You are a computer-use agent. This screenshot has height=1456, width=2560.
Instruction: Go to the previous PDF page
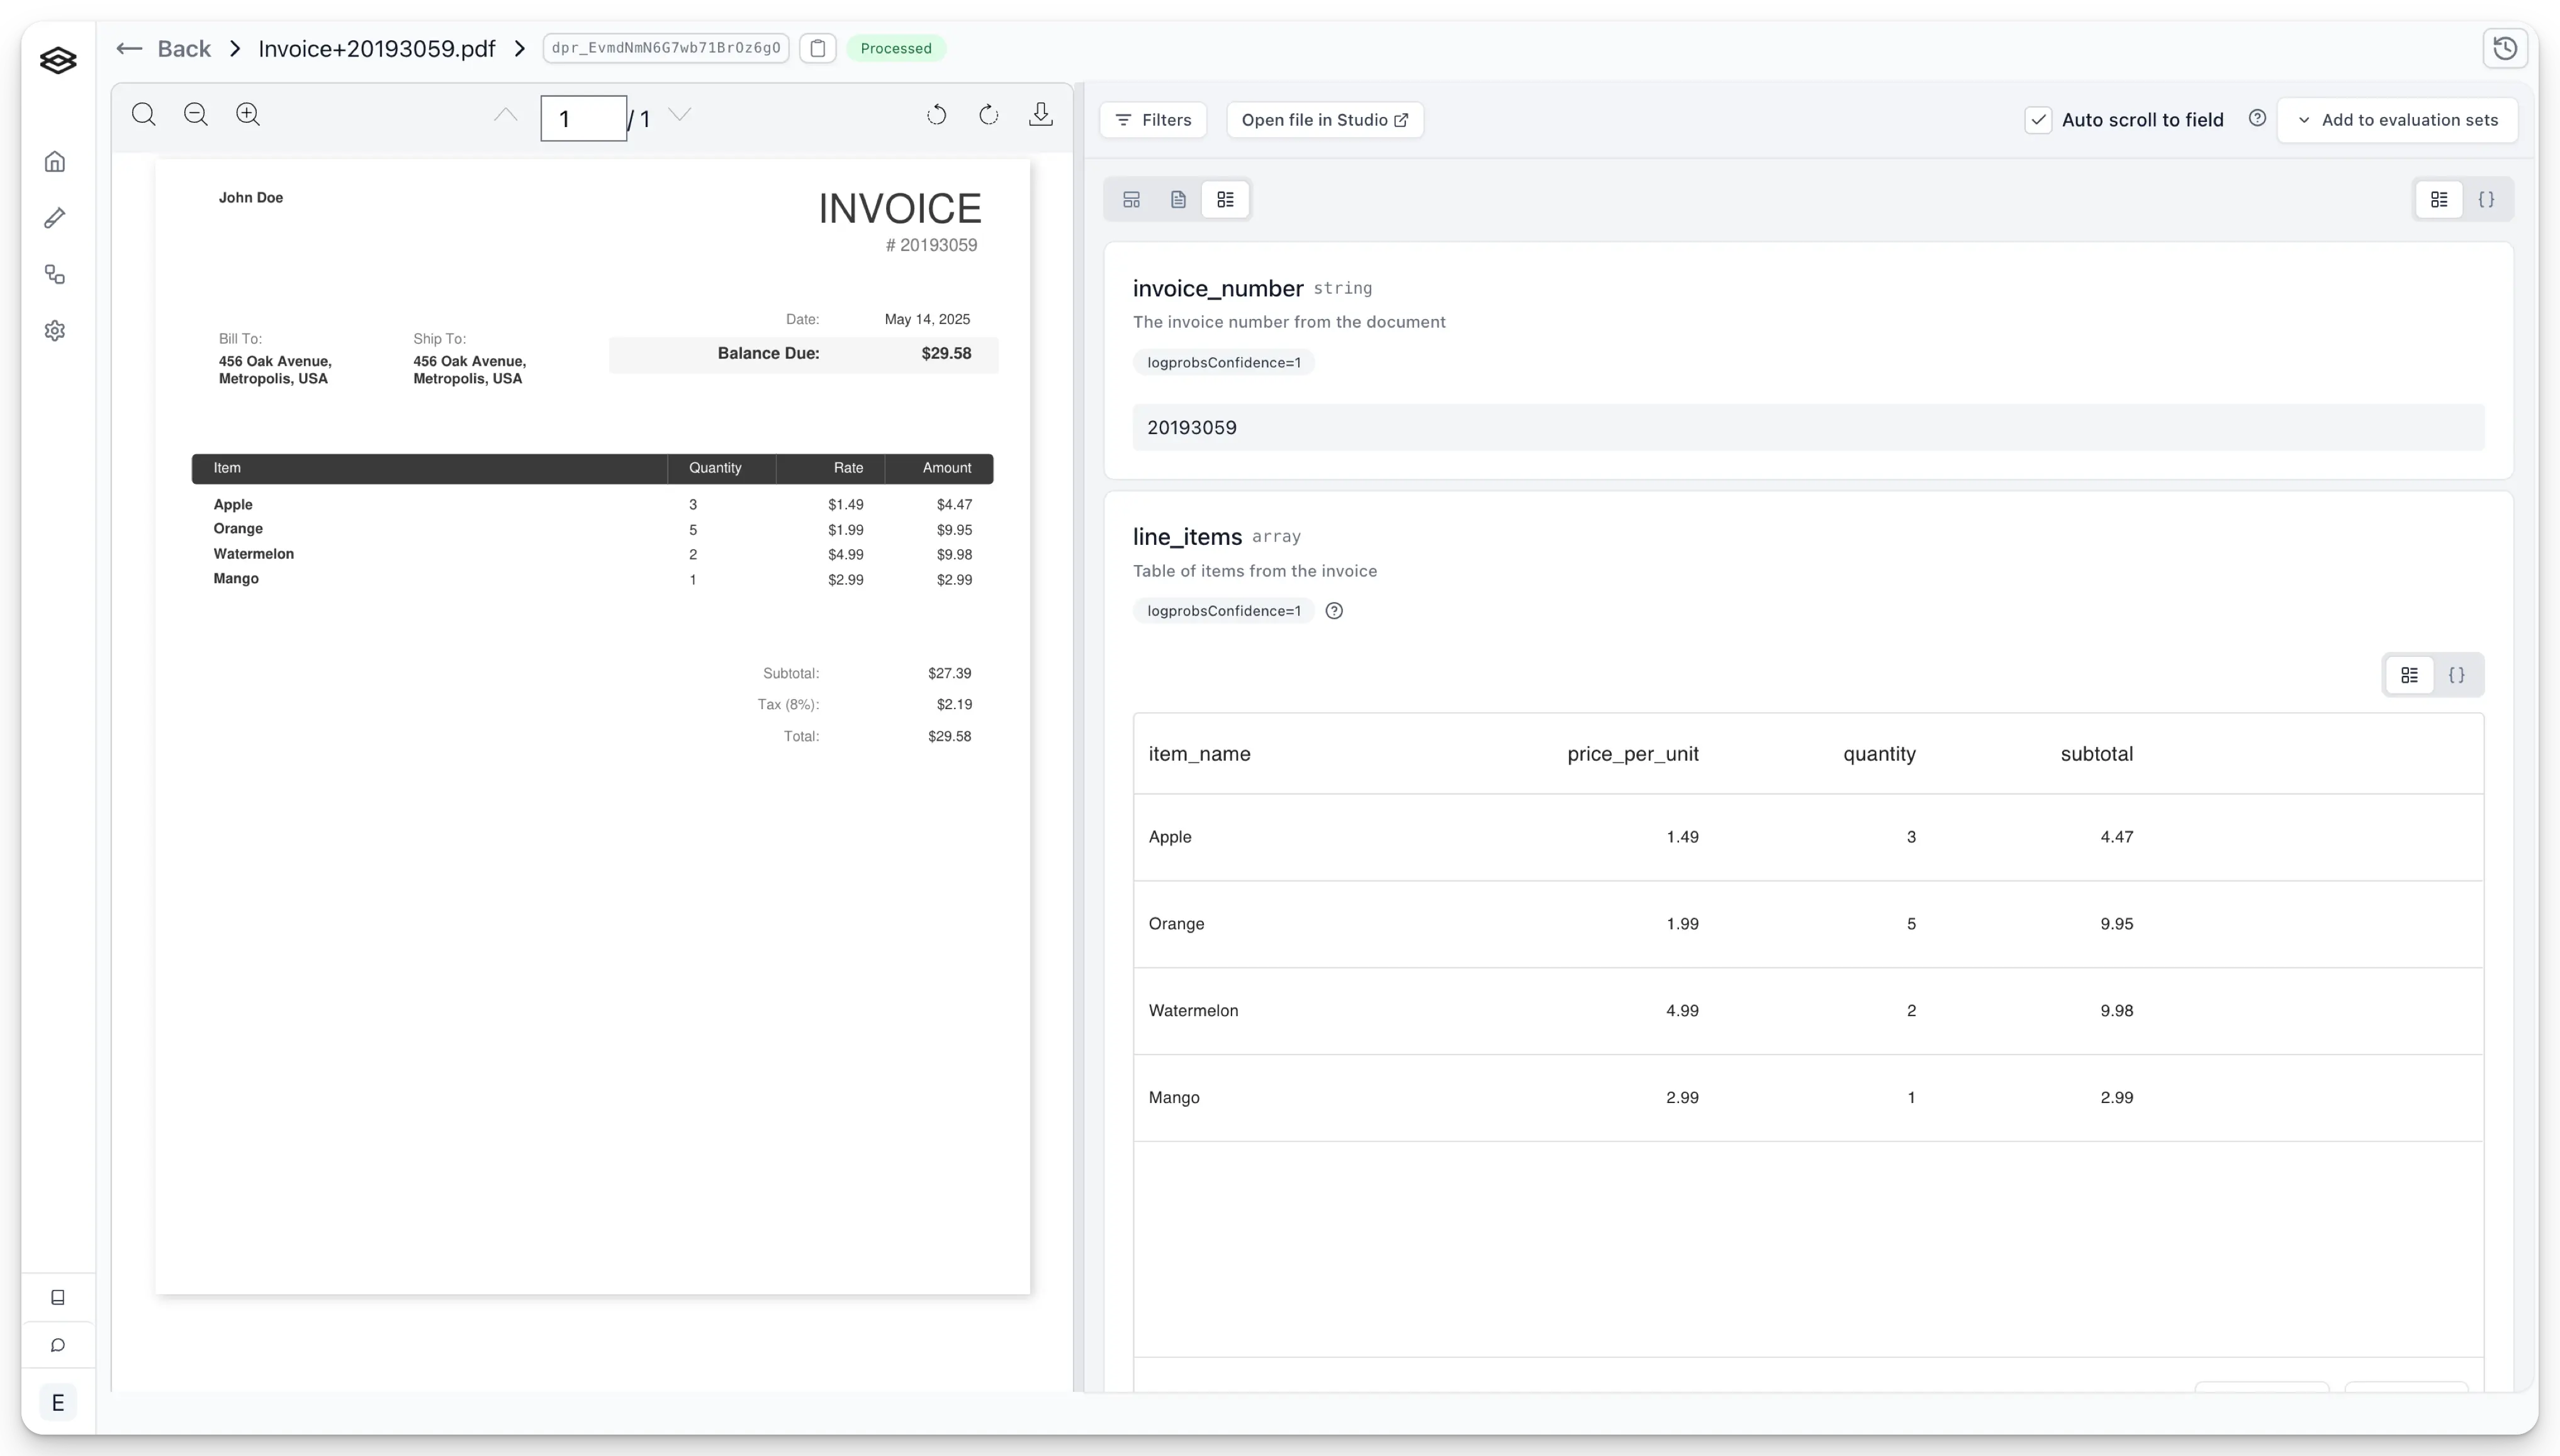506,115
